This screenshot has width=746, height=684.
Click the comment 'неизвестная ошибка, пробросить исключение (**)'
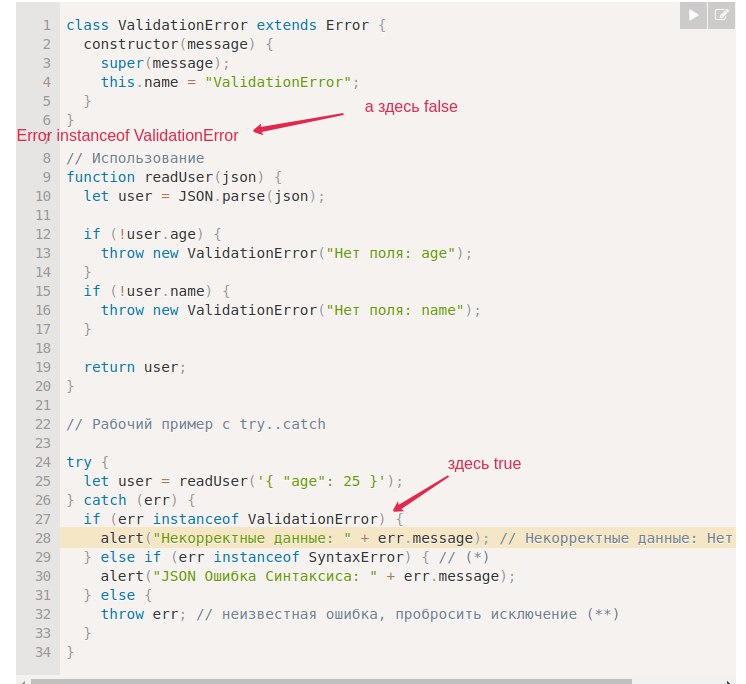point(421,614)
